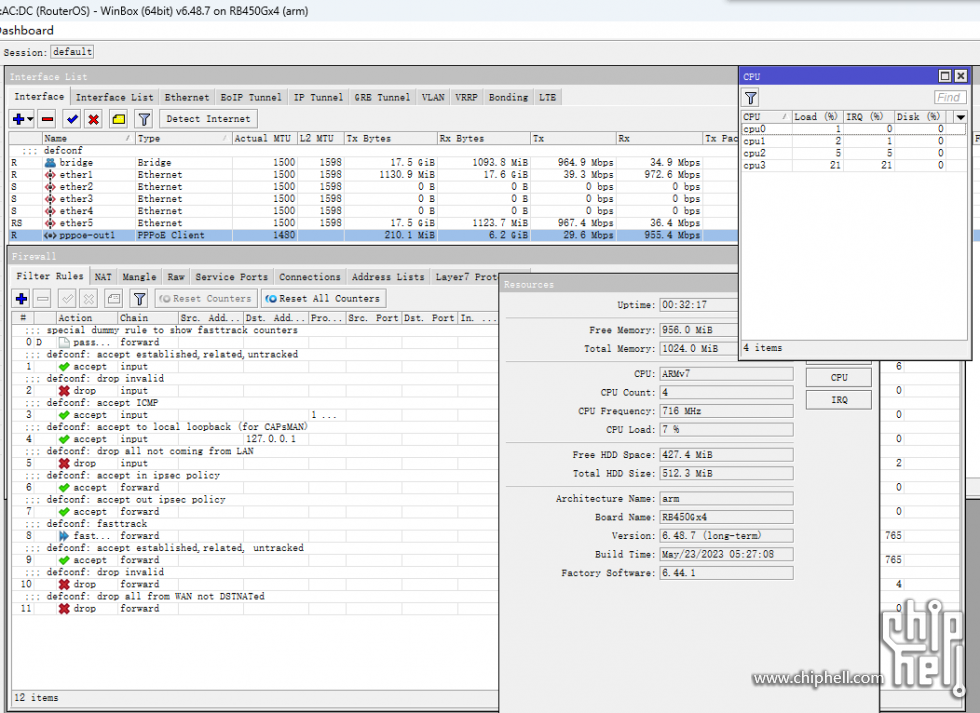Sort by the Name column header in Interface List
The height and width of the screenshot is (713, 980).
(x=88, y=138)
